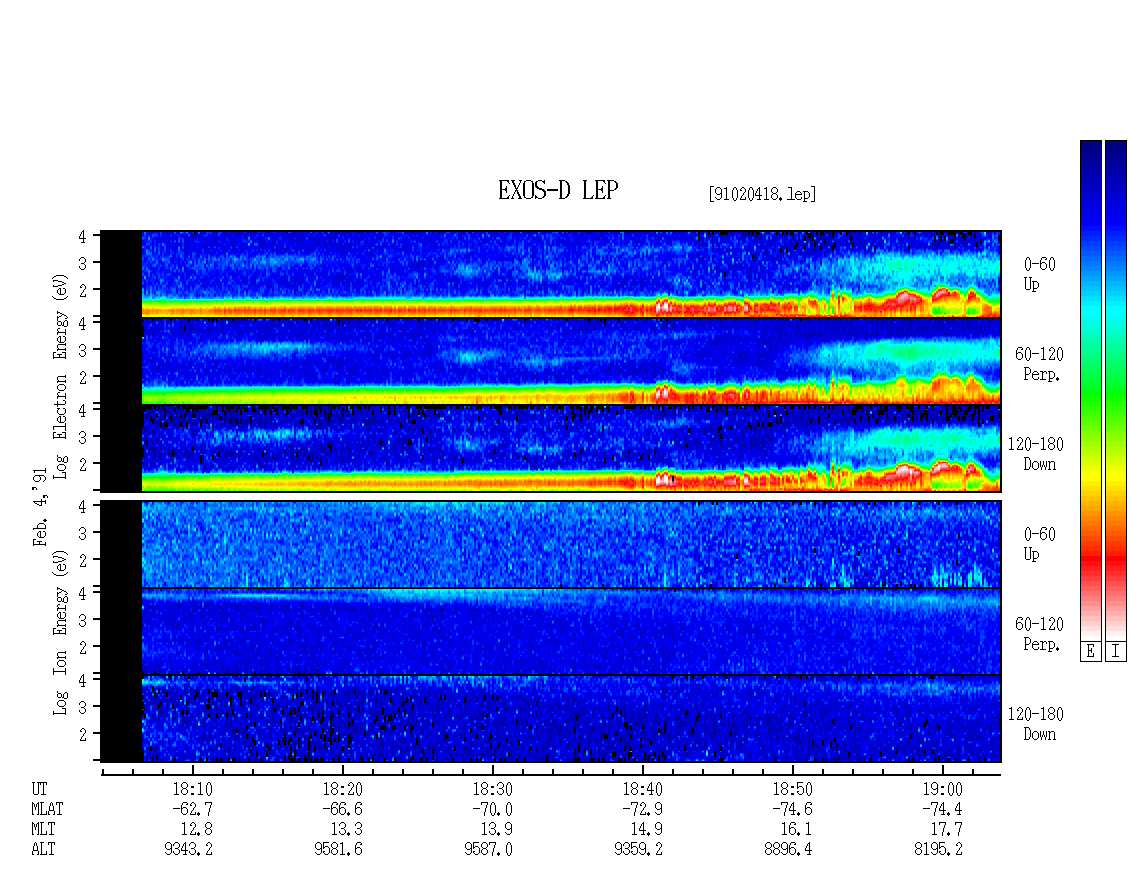Image resolution: width=1130 pixels, height=875 pixels.
Task: Click the MLAT value -72.9
Action: pyautogui.click(x=642, y=809)
